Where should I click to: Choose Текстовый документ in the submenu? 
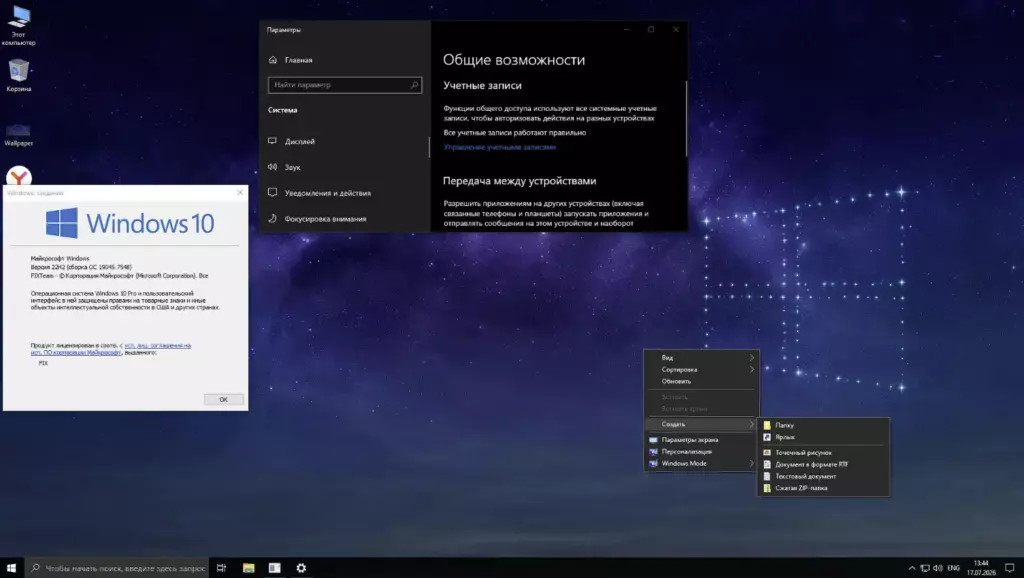[824, 476]
